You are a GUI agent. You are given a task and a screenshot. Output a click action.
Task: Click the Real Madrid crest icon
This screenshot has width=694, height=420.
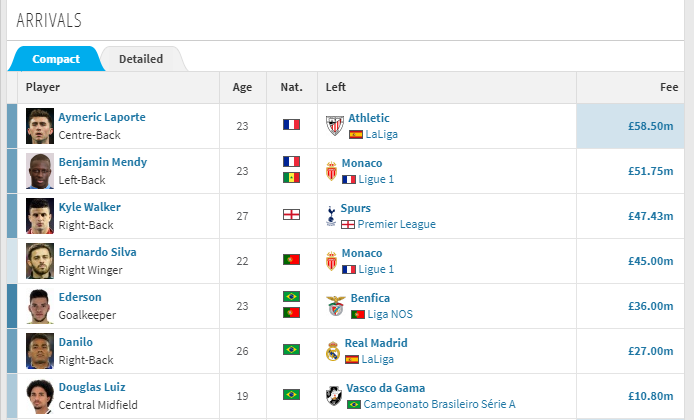333,351
